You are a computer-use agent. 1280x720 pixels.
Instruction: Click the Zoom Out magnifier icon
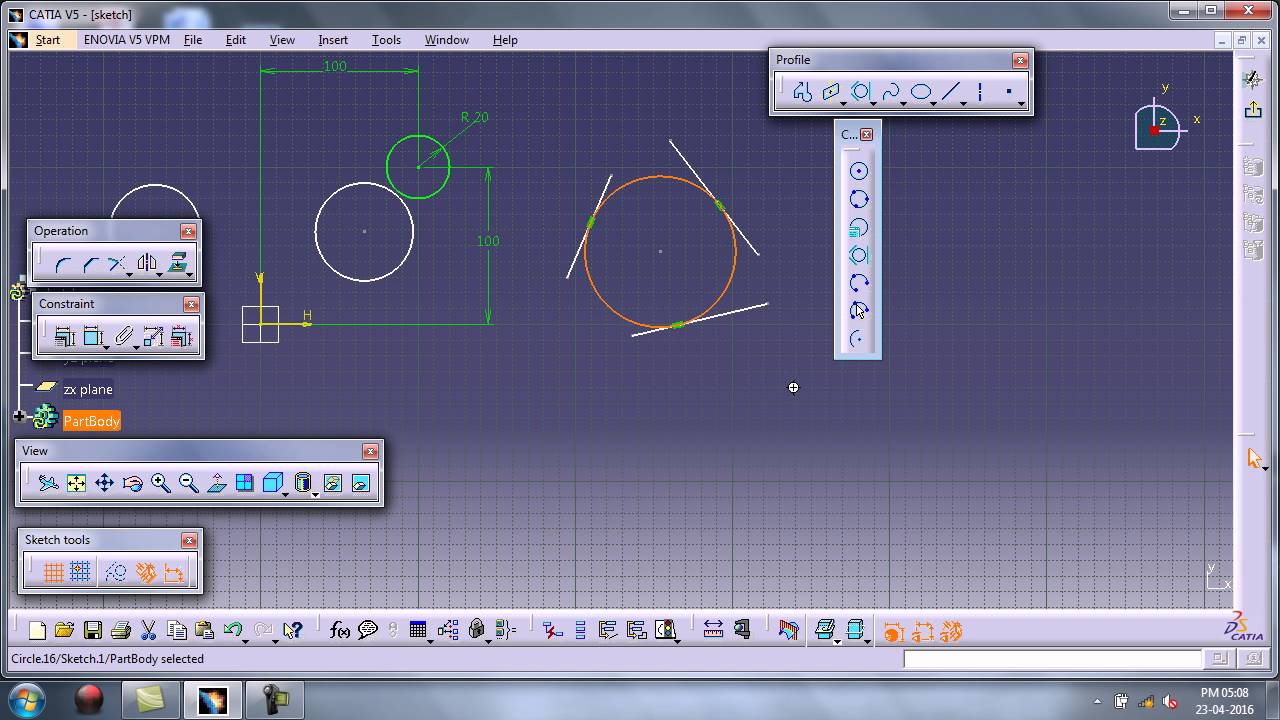[x=188, y=483]
